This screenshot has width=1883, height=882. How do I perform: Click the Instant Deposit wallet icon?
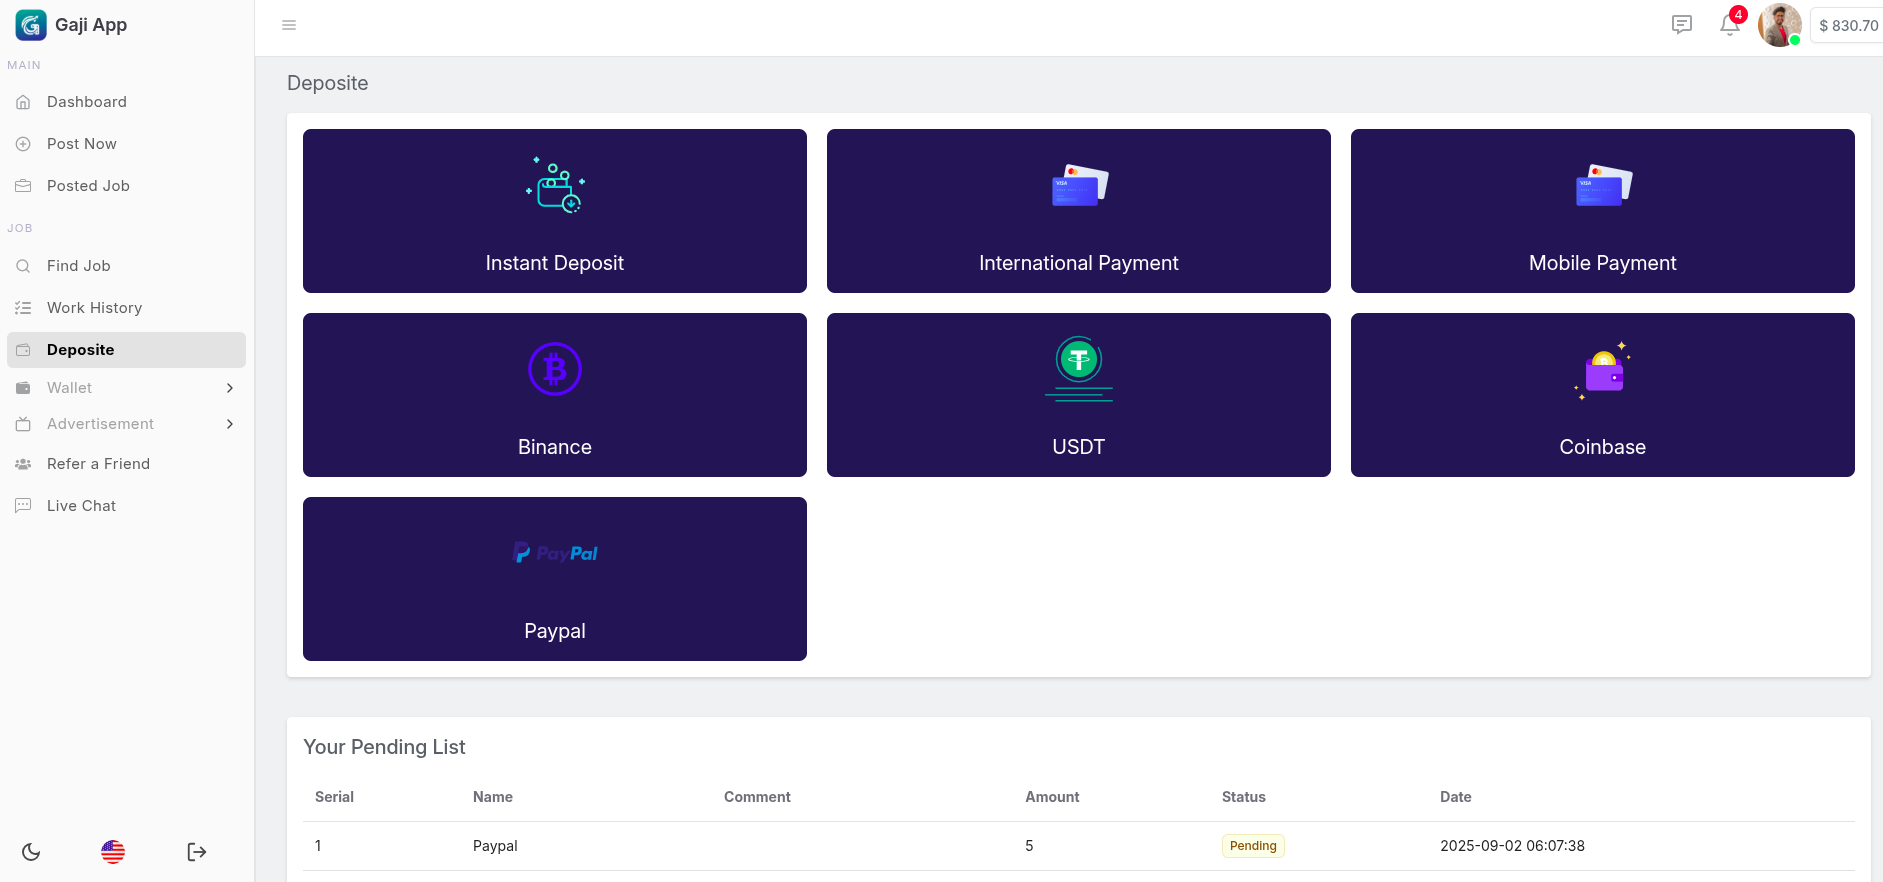(555, 185)
